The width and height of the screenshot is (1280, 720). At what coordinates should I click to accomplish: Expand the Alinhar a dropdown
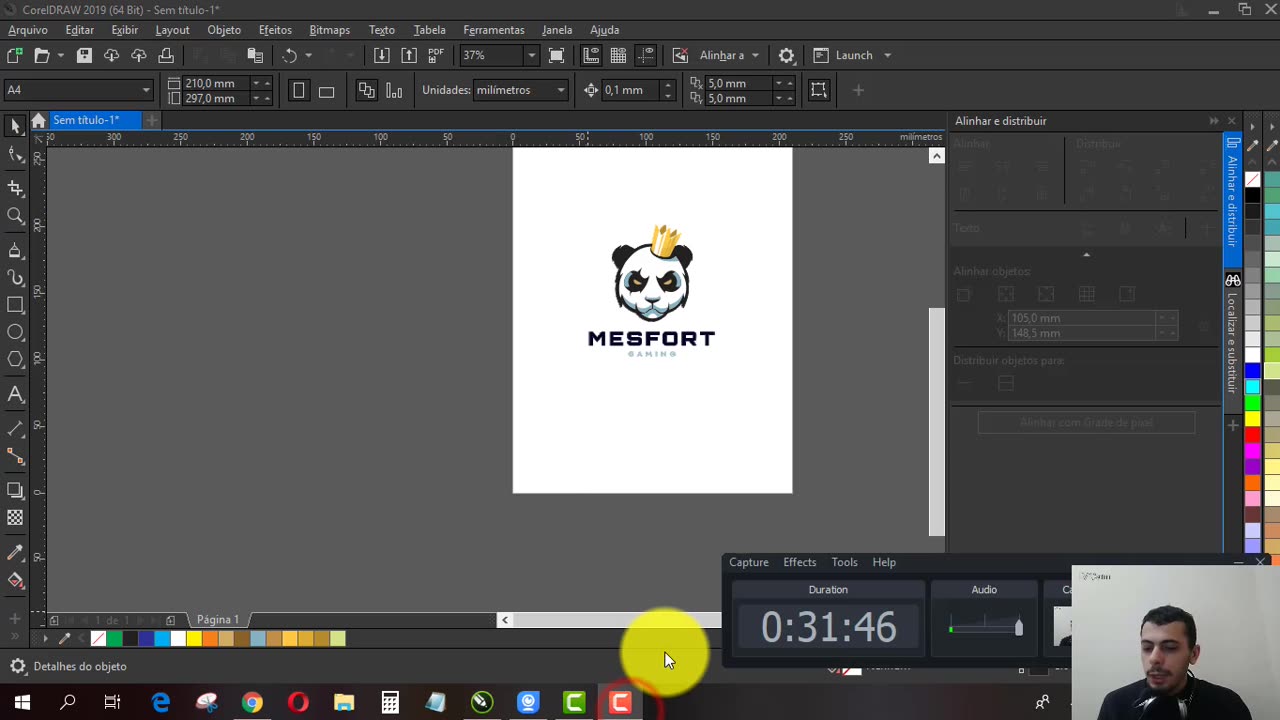click(754, 55)
